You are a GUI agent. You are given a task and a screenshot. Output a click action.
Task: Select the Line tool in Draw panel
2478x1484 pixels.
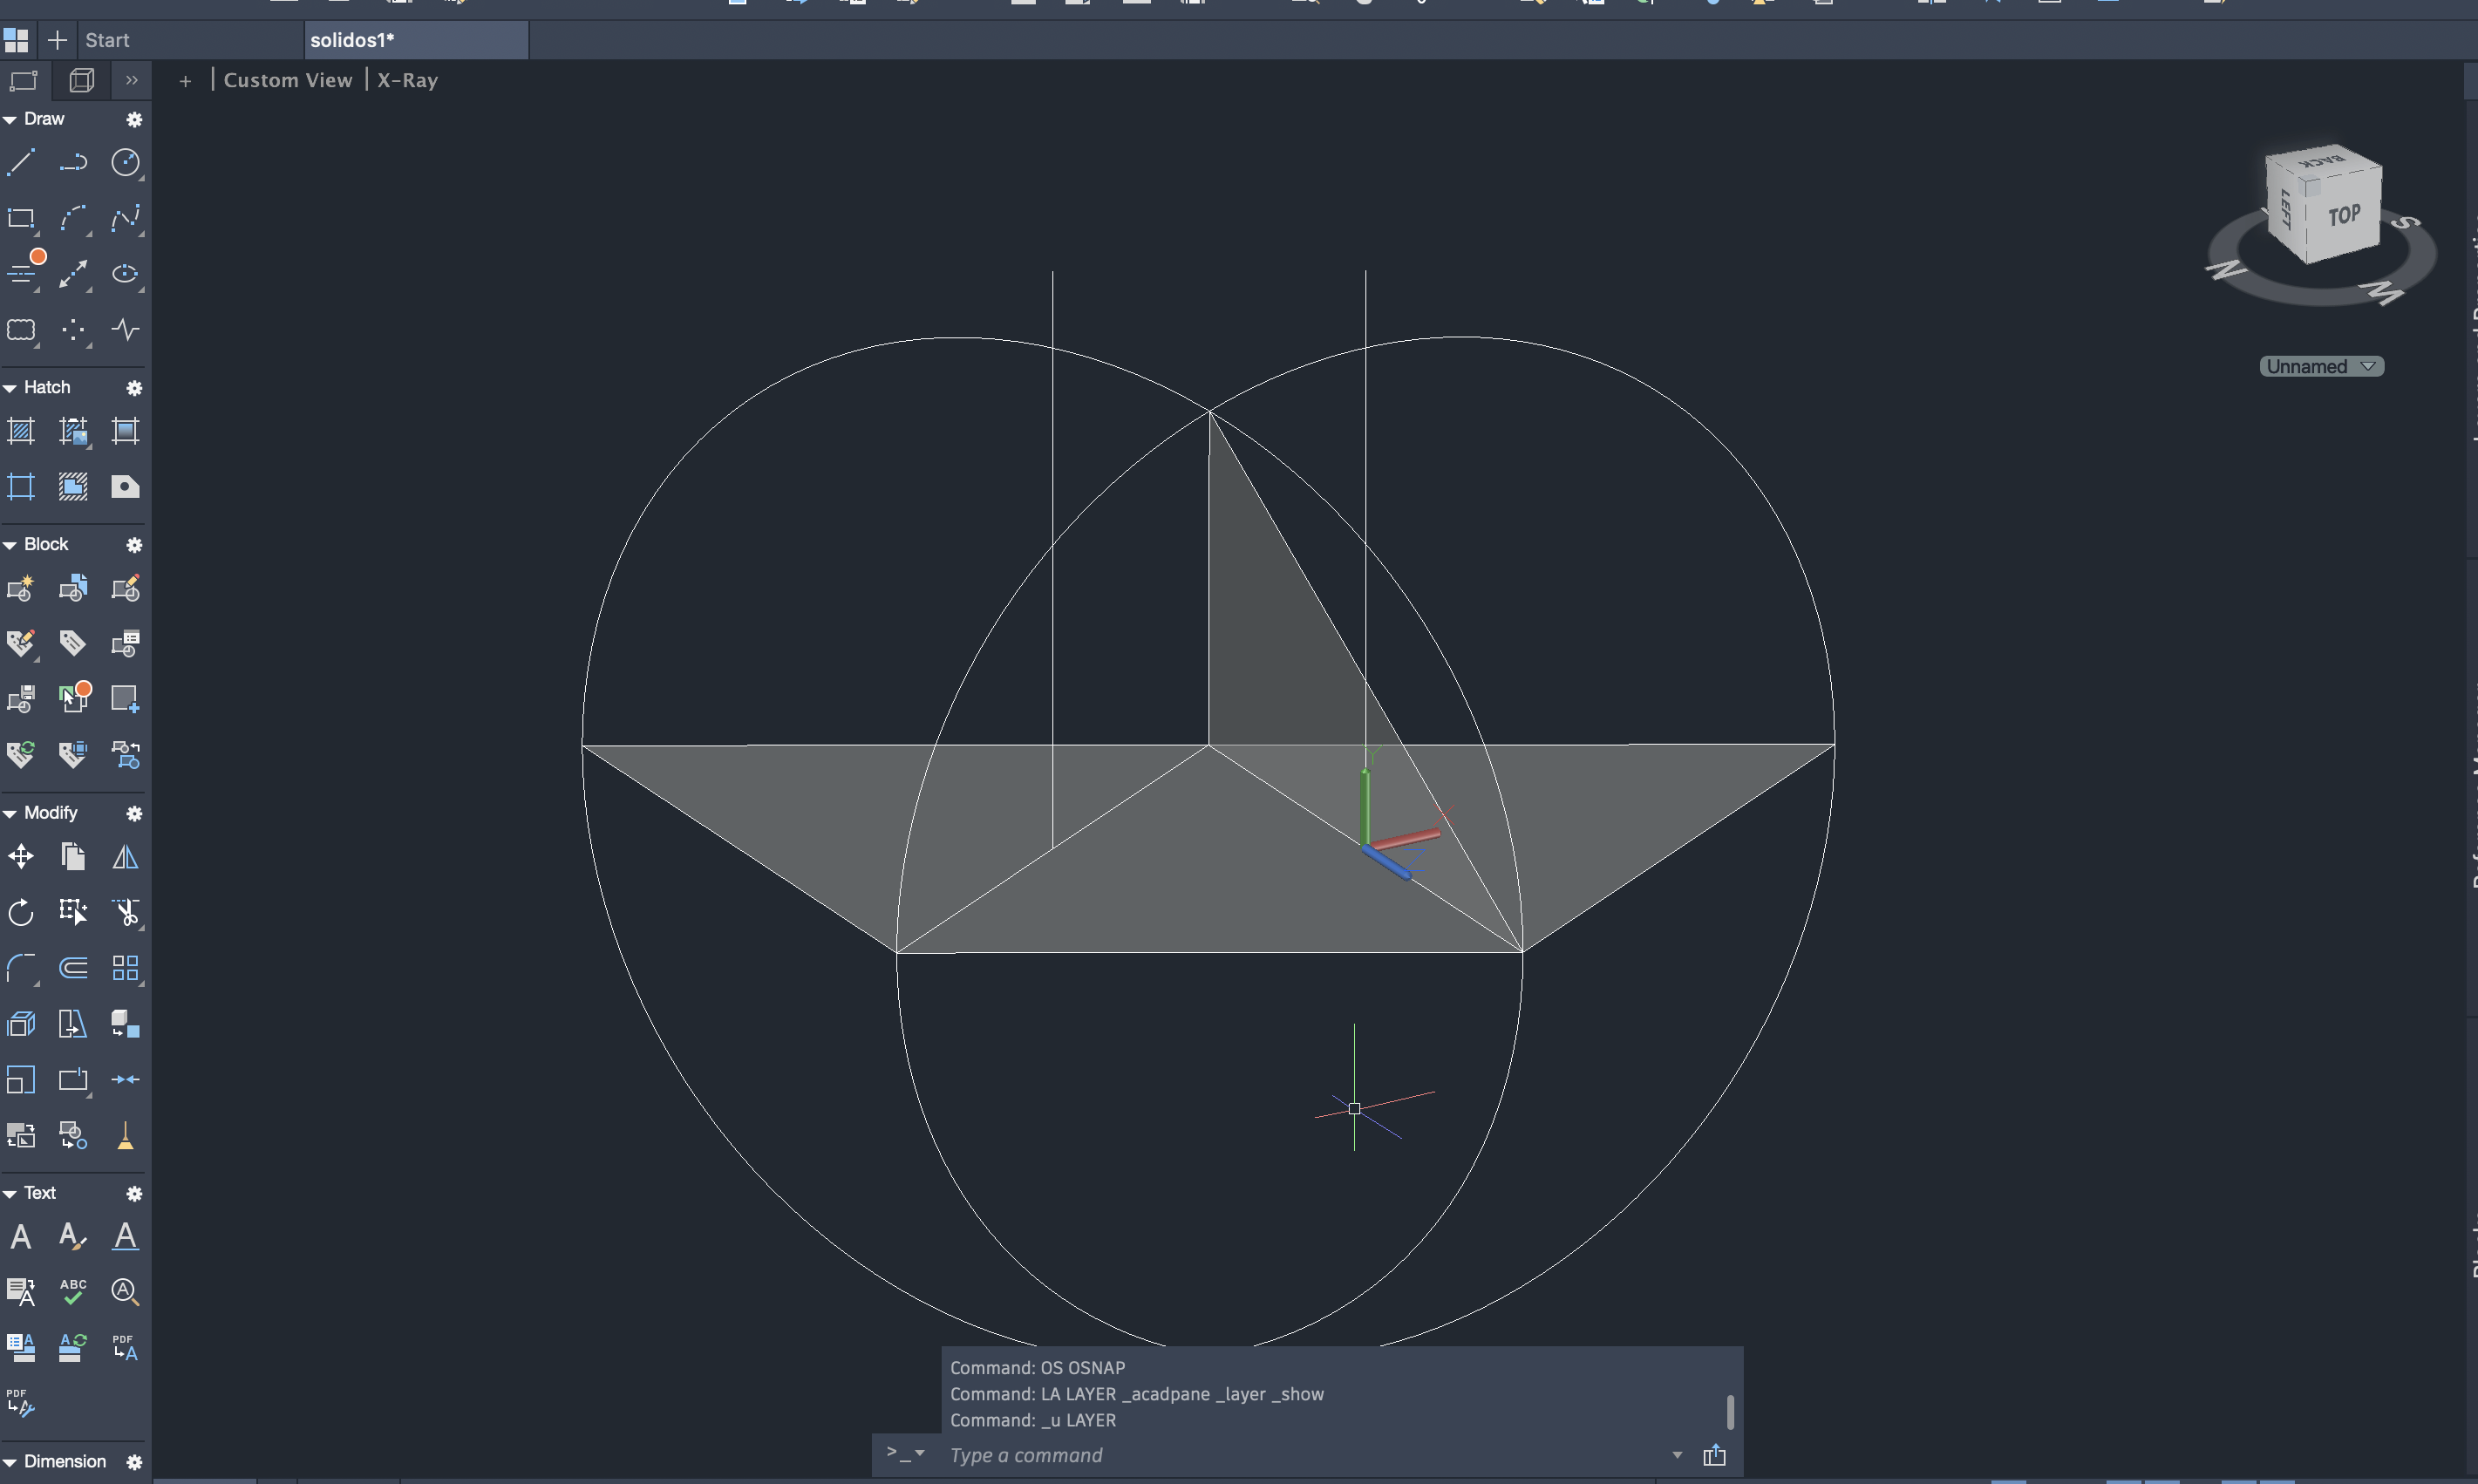click(21, 162)
